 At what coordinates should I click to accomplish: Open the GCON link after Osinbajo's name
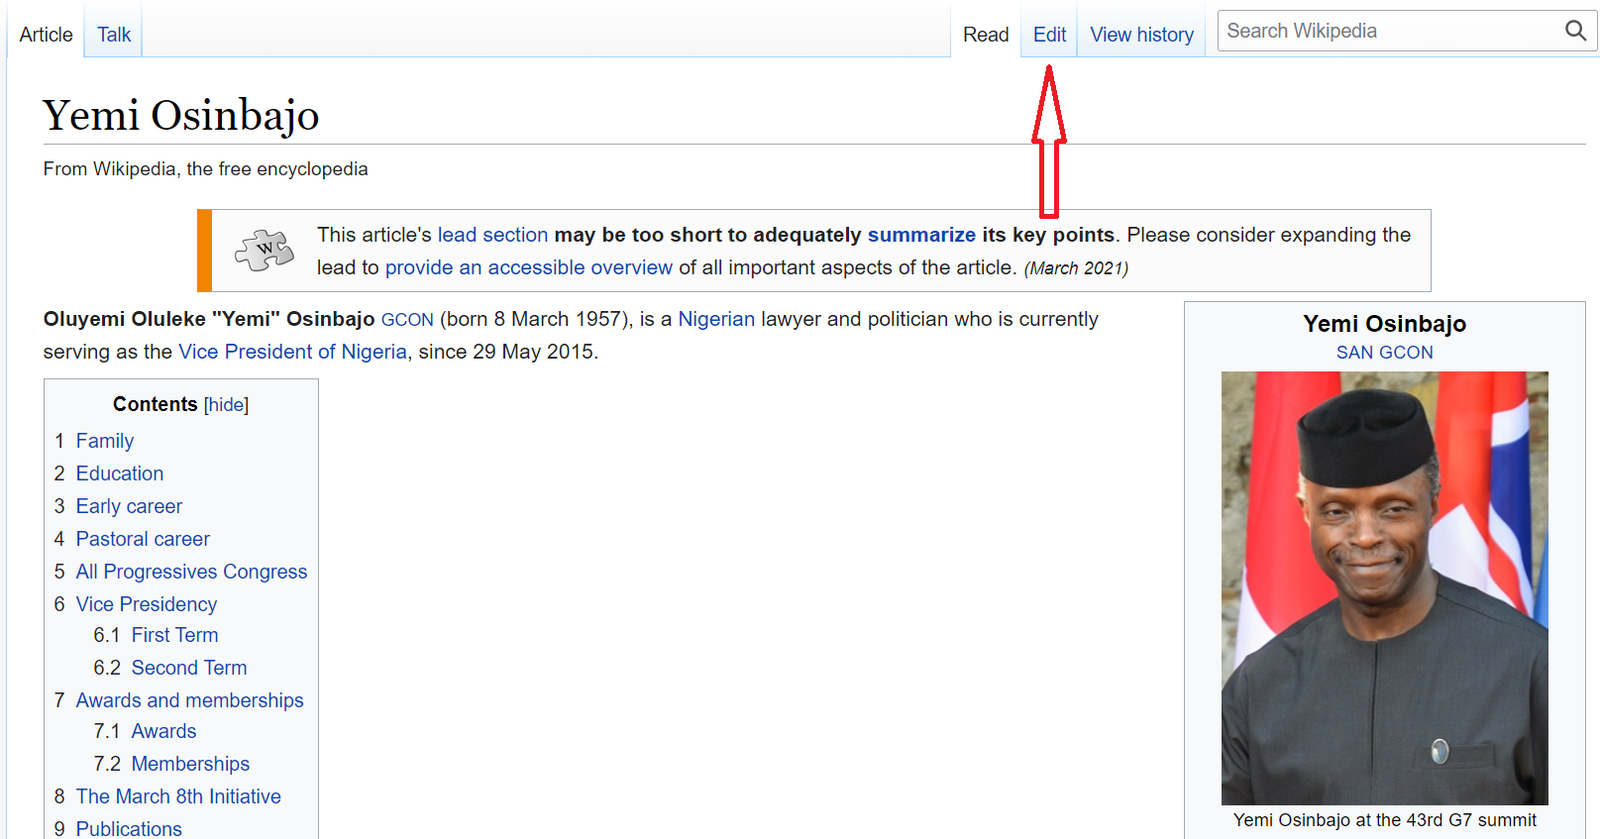(407, 320)
